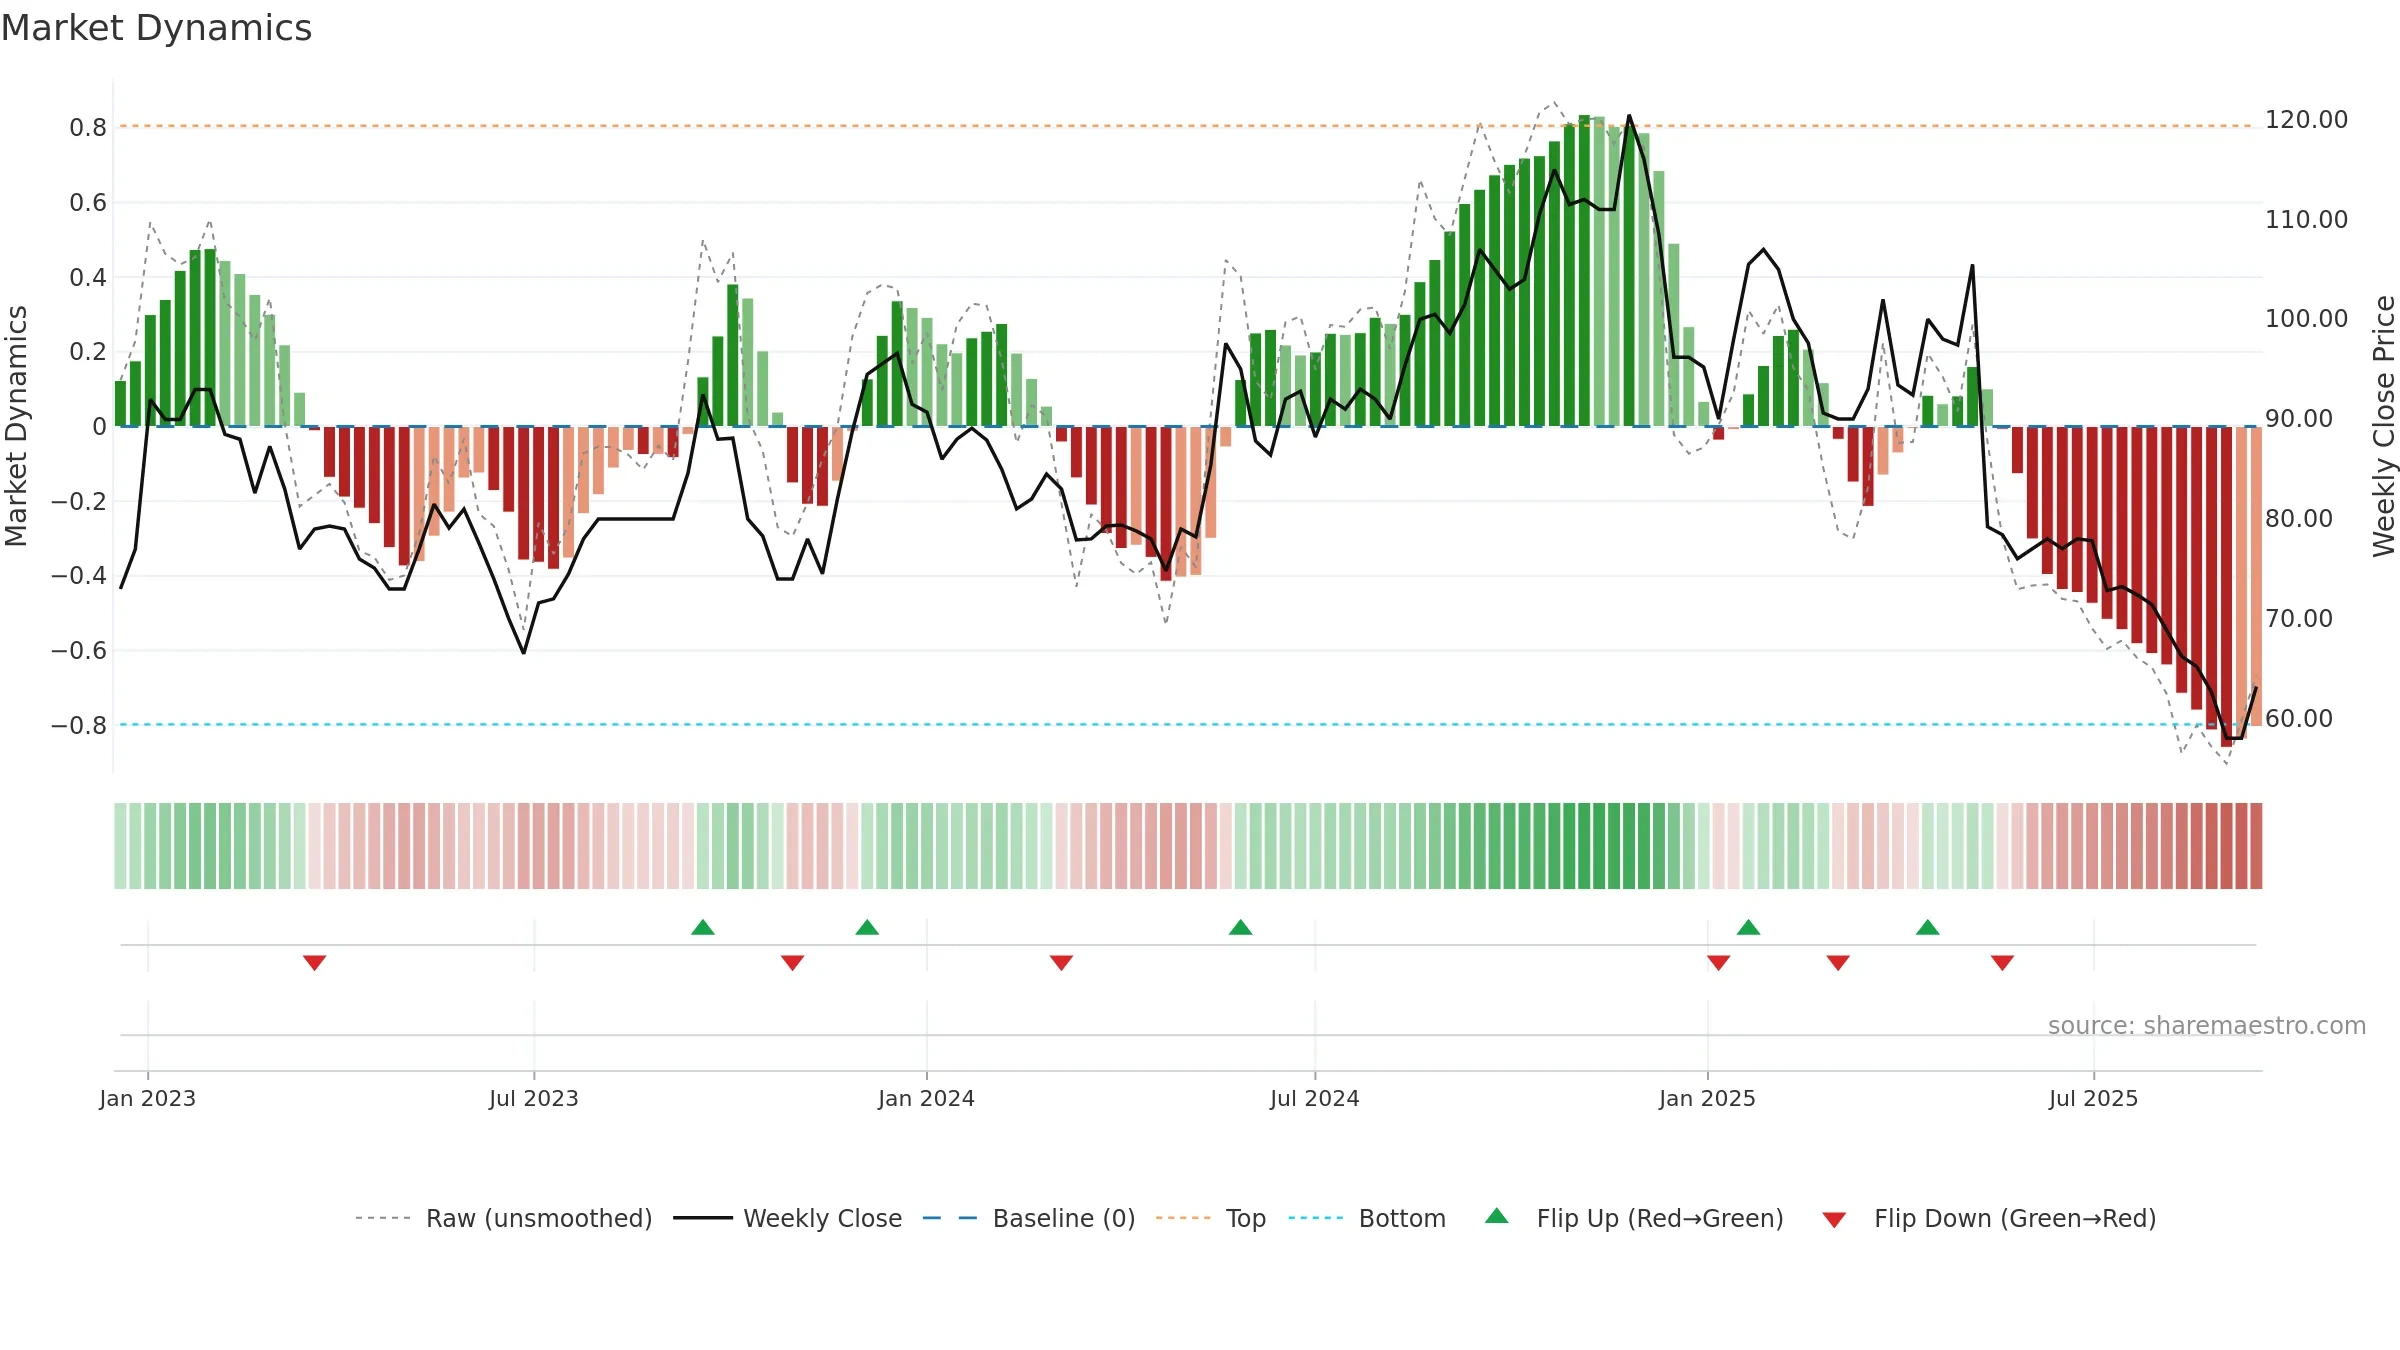
Task: Toggle the Weekly Close legend entry
Action: [x=787, y=1218]
